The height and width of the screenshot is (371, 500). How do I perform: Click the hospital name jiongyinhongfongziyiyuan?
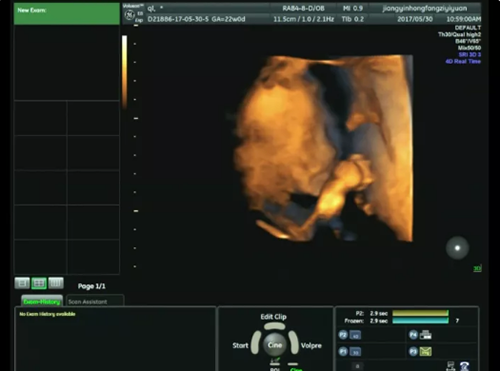(425, 8)
